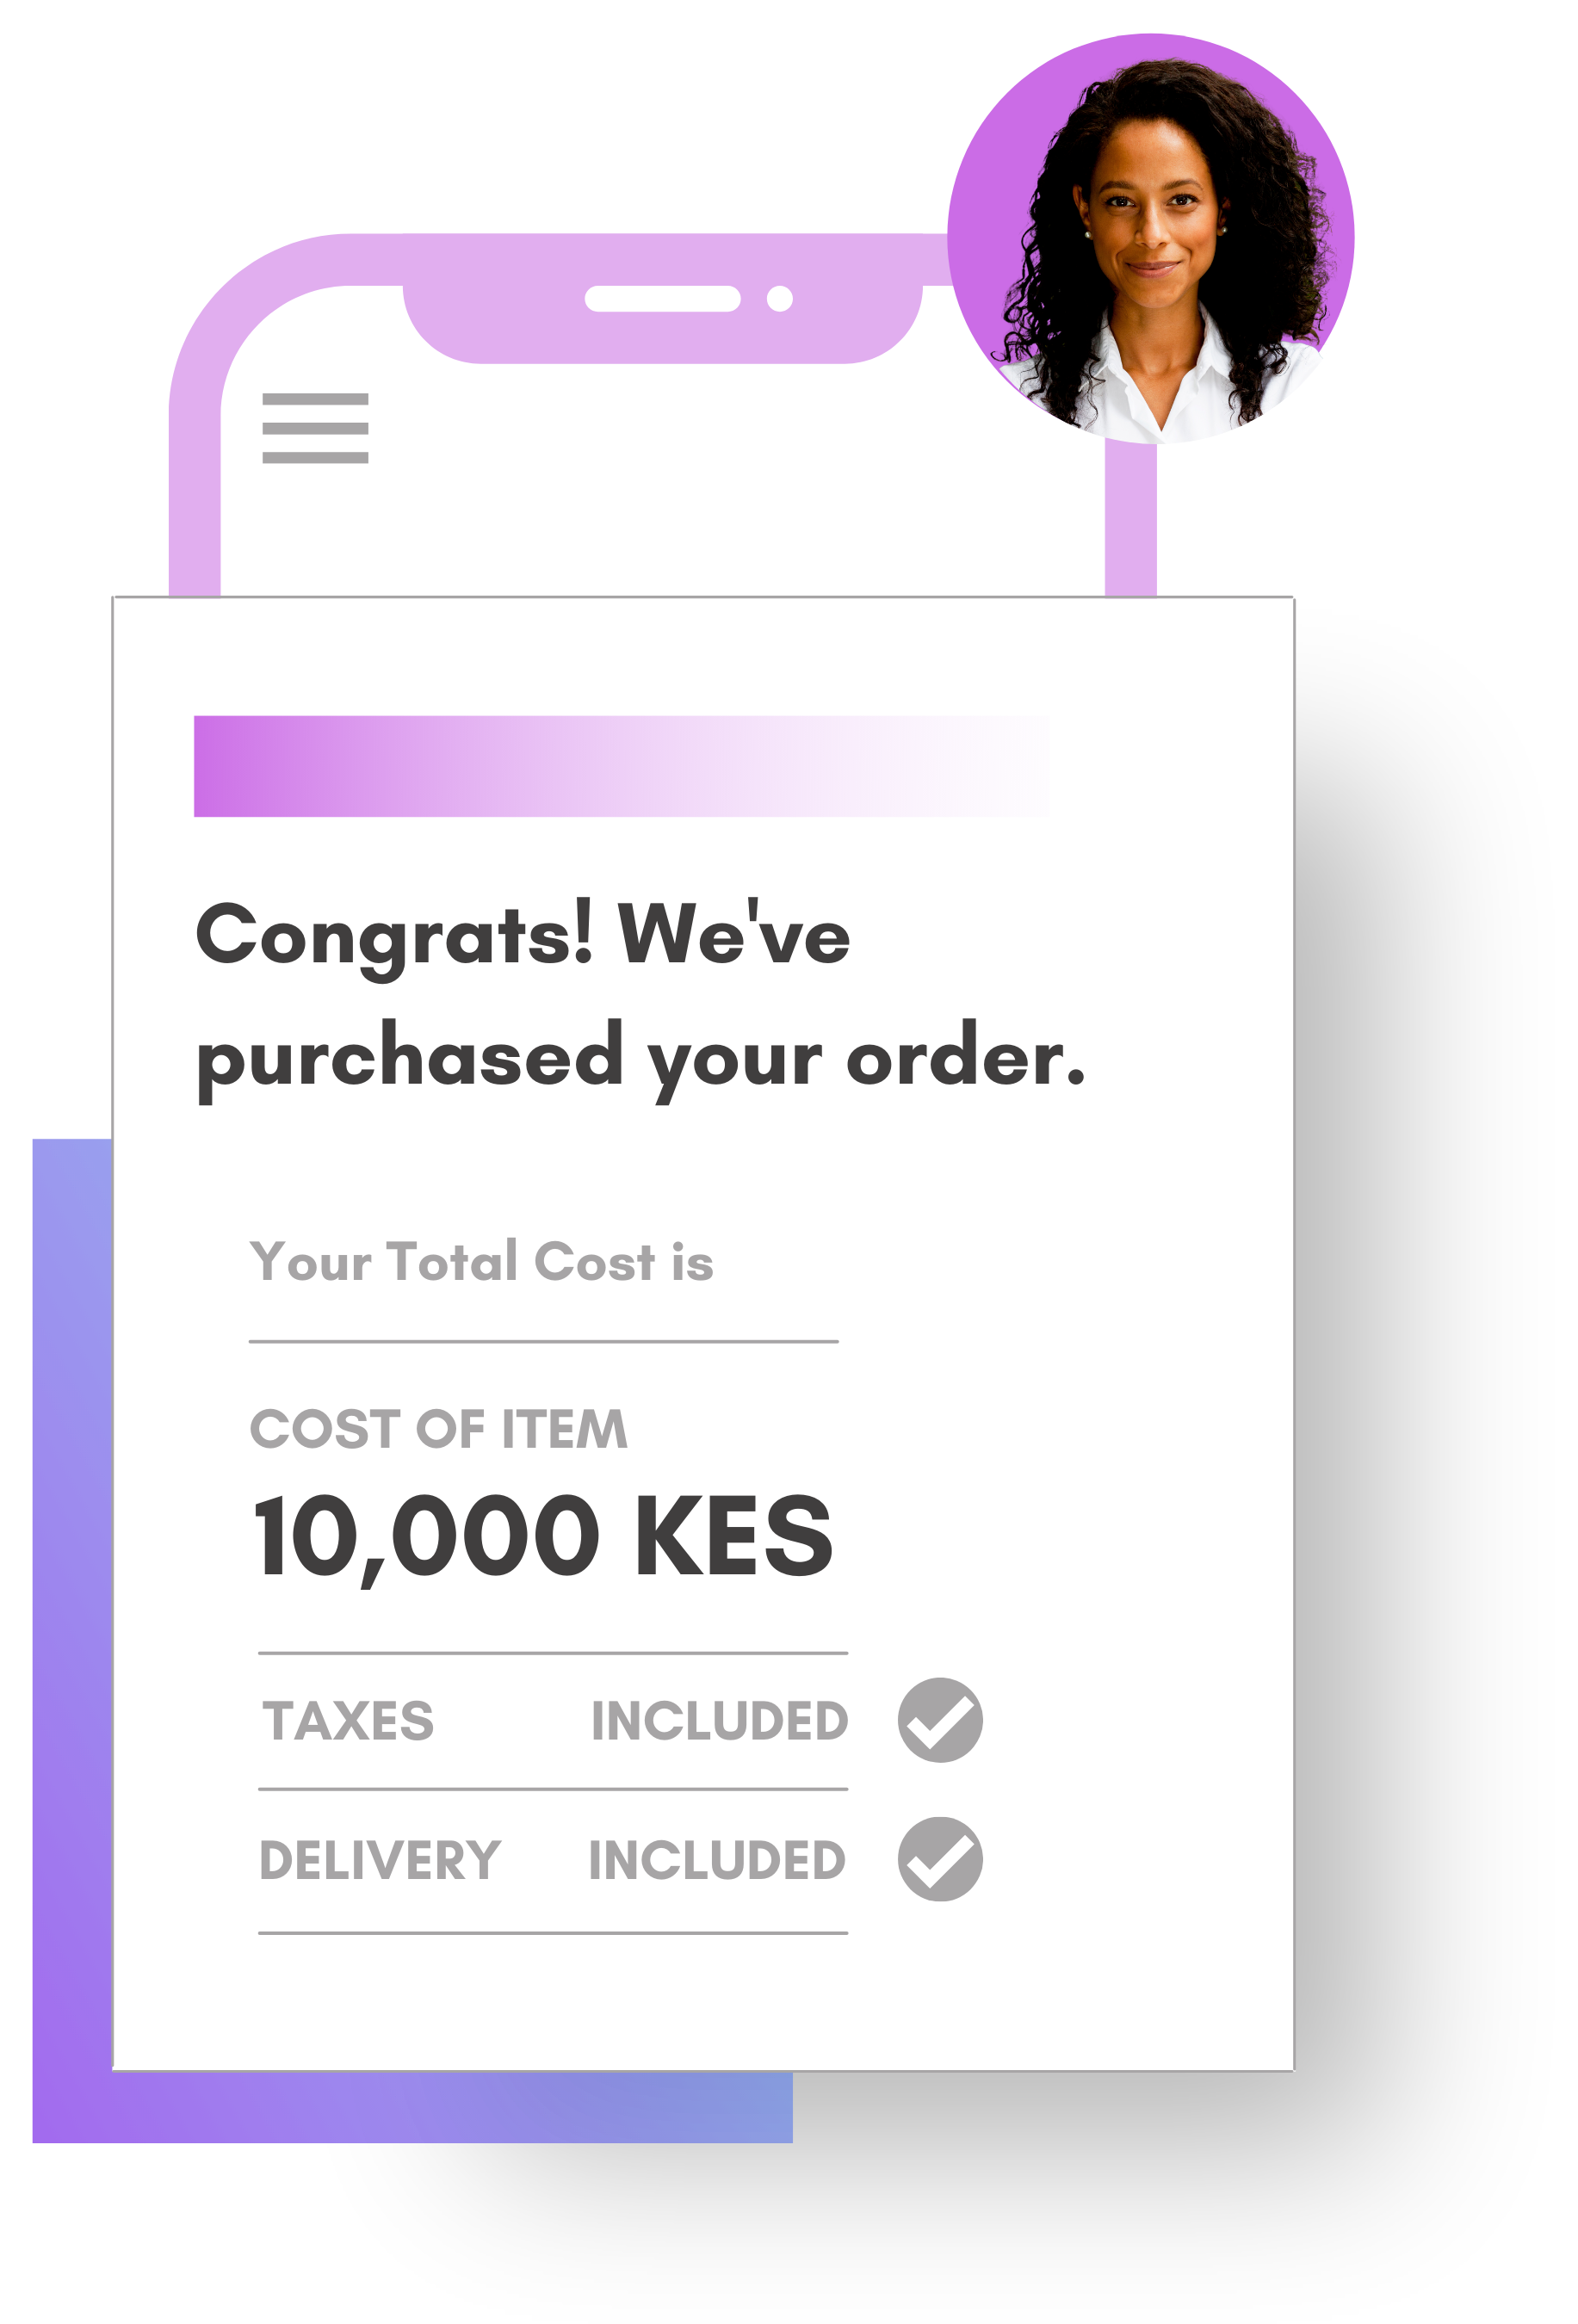1578x2324 pixels.
Task: Click the Your Total Cost is label
Action: (481, 1261)
